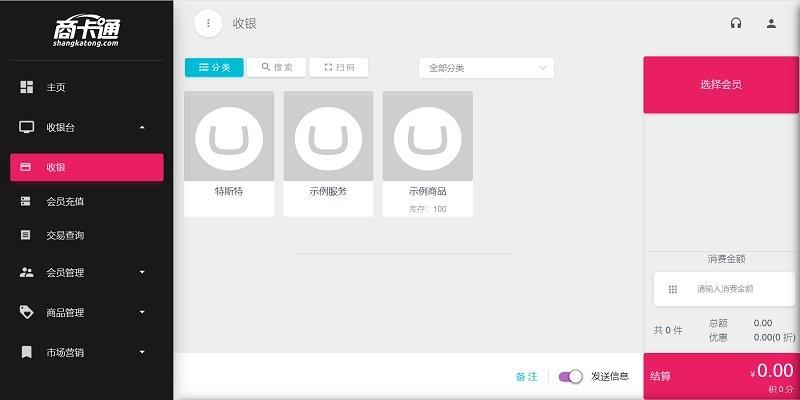Viewport: 800px width, 400px height.
Task: Click the three-dot menu icon beside 收银
Action: pyautogui.click(x=208, y=23)
